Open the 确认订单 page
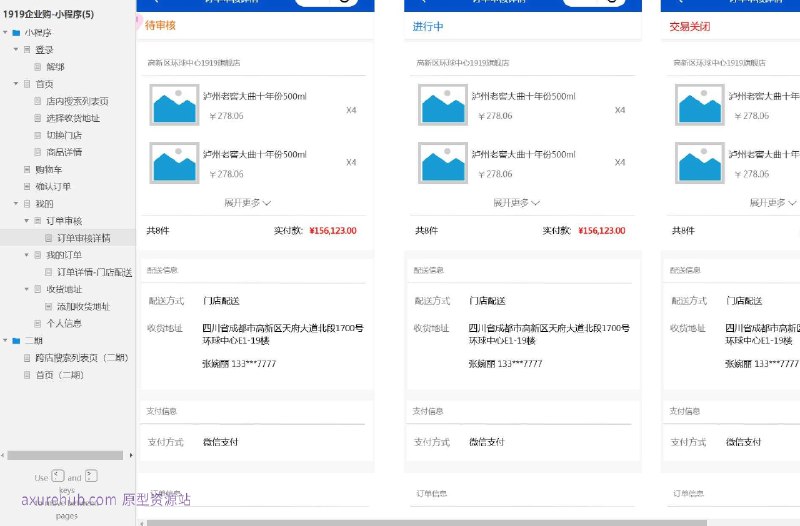 pos(53,187)
